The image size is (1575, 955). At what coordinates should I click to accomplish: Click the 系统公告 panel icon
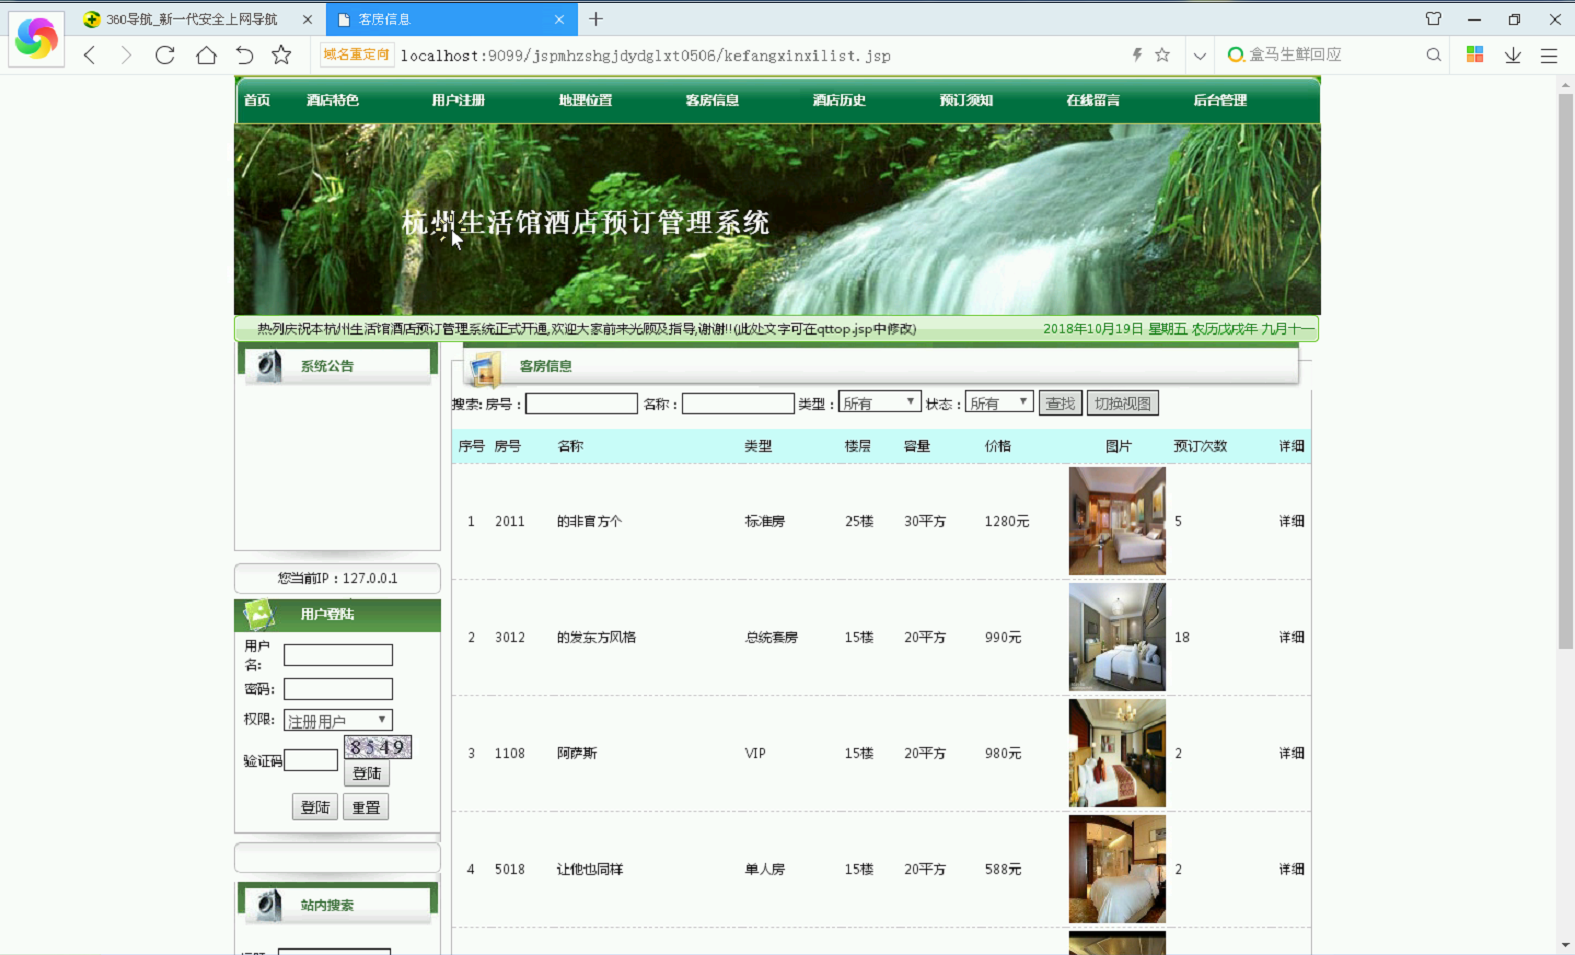click(268, 366)
